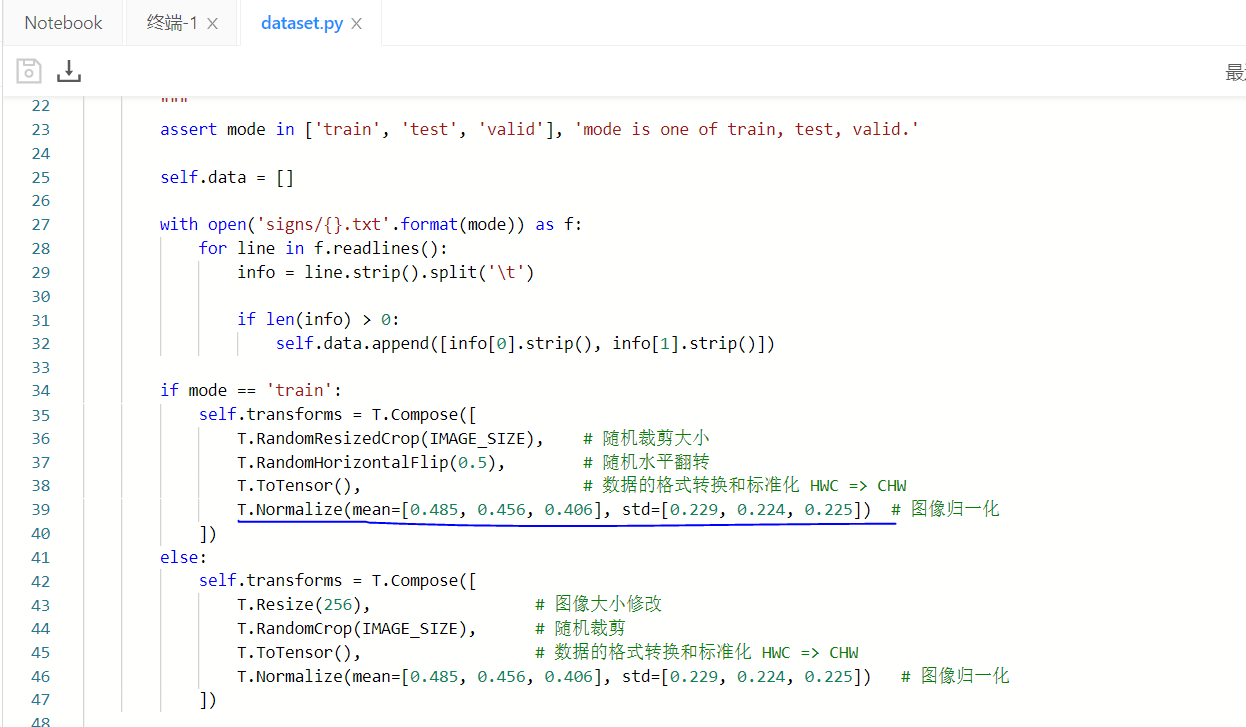The image size is (1246, 727).
Task: Click the 随机水平翻转 comment
Action: (x=646, y=462)
